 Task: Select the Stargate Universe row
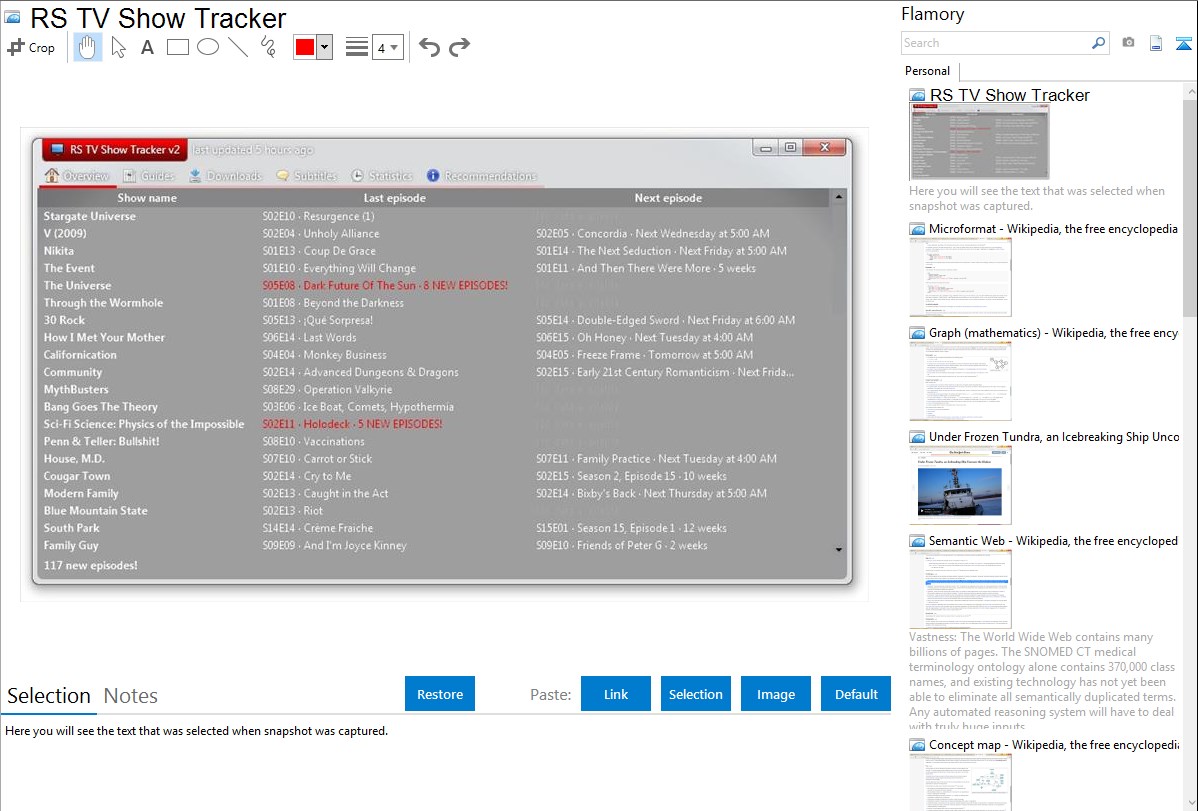point(434,216)
